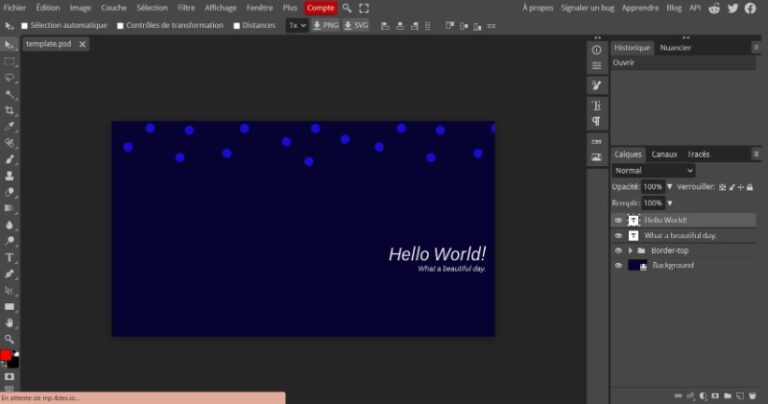Screen dimensions: 768x404
Task: Click the search magnifier in menu bar
Action: pyautogui.click(x=347, y=8)
